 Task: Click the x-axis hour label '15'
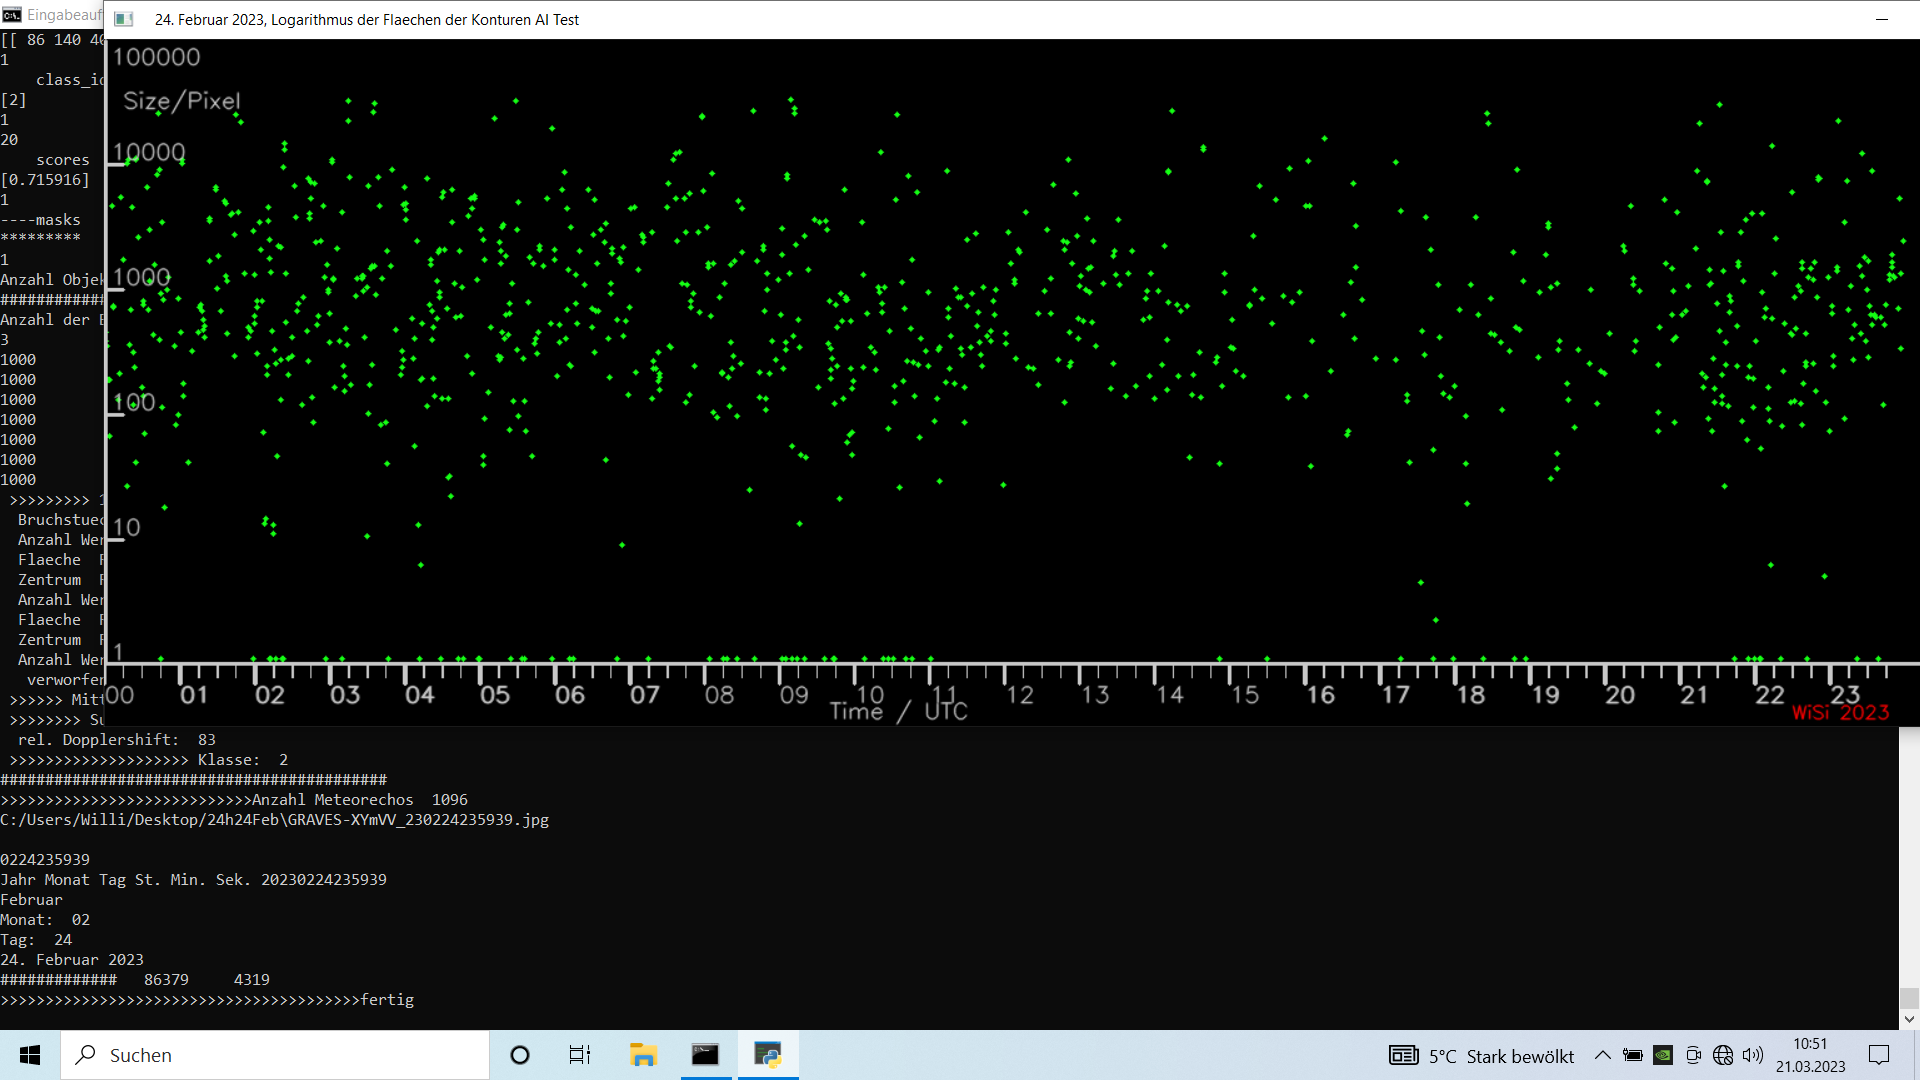click(1244, 695)
